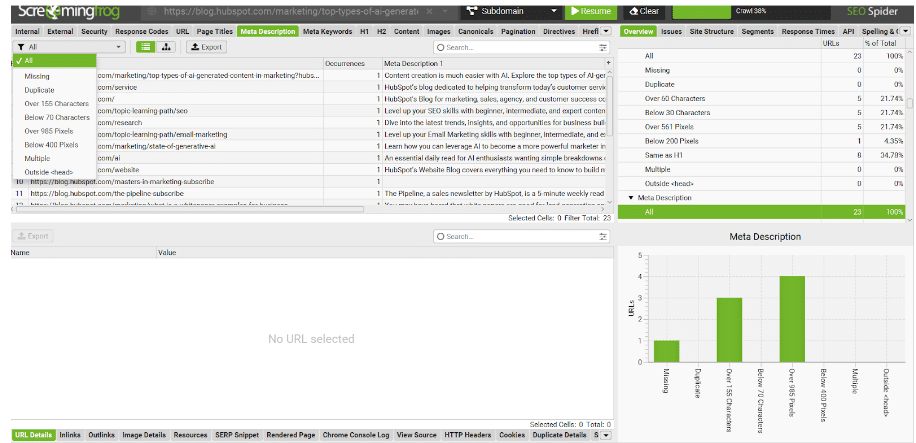Choose Over 155 Characters filter option

(x=57, y=103)
